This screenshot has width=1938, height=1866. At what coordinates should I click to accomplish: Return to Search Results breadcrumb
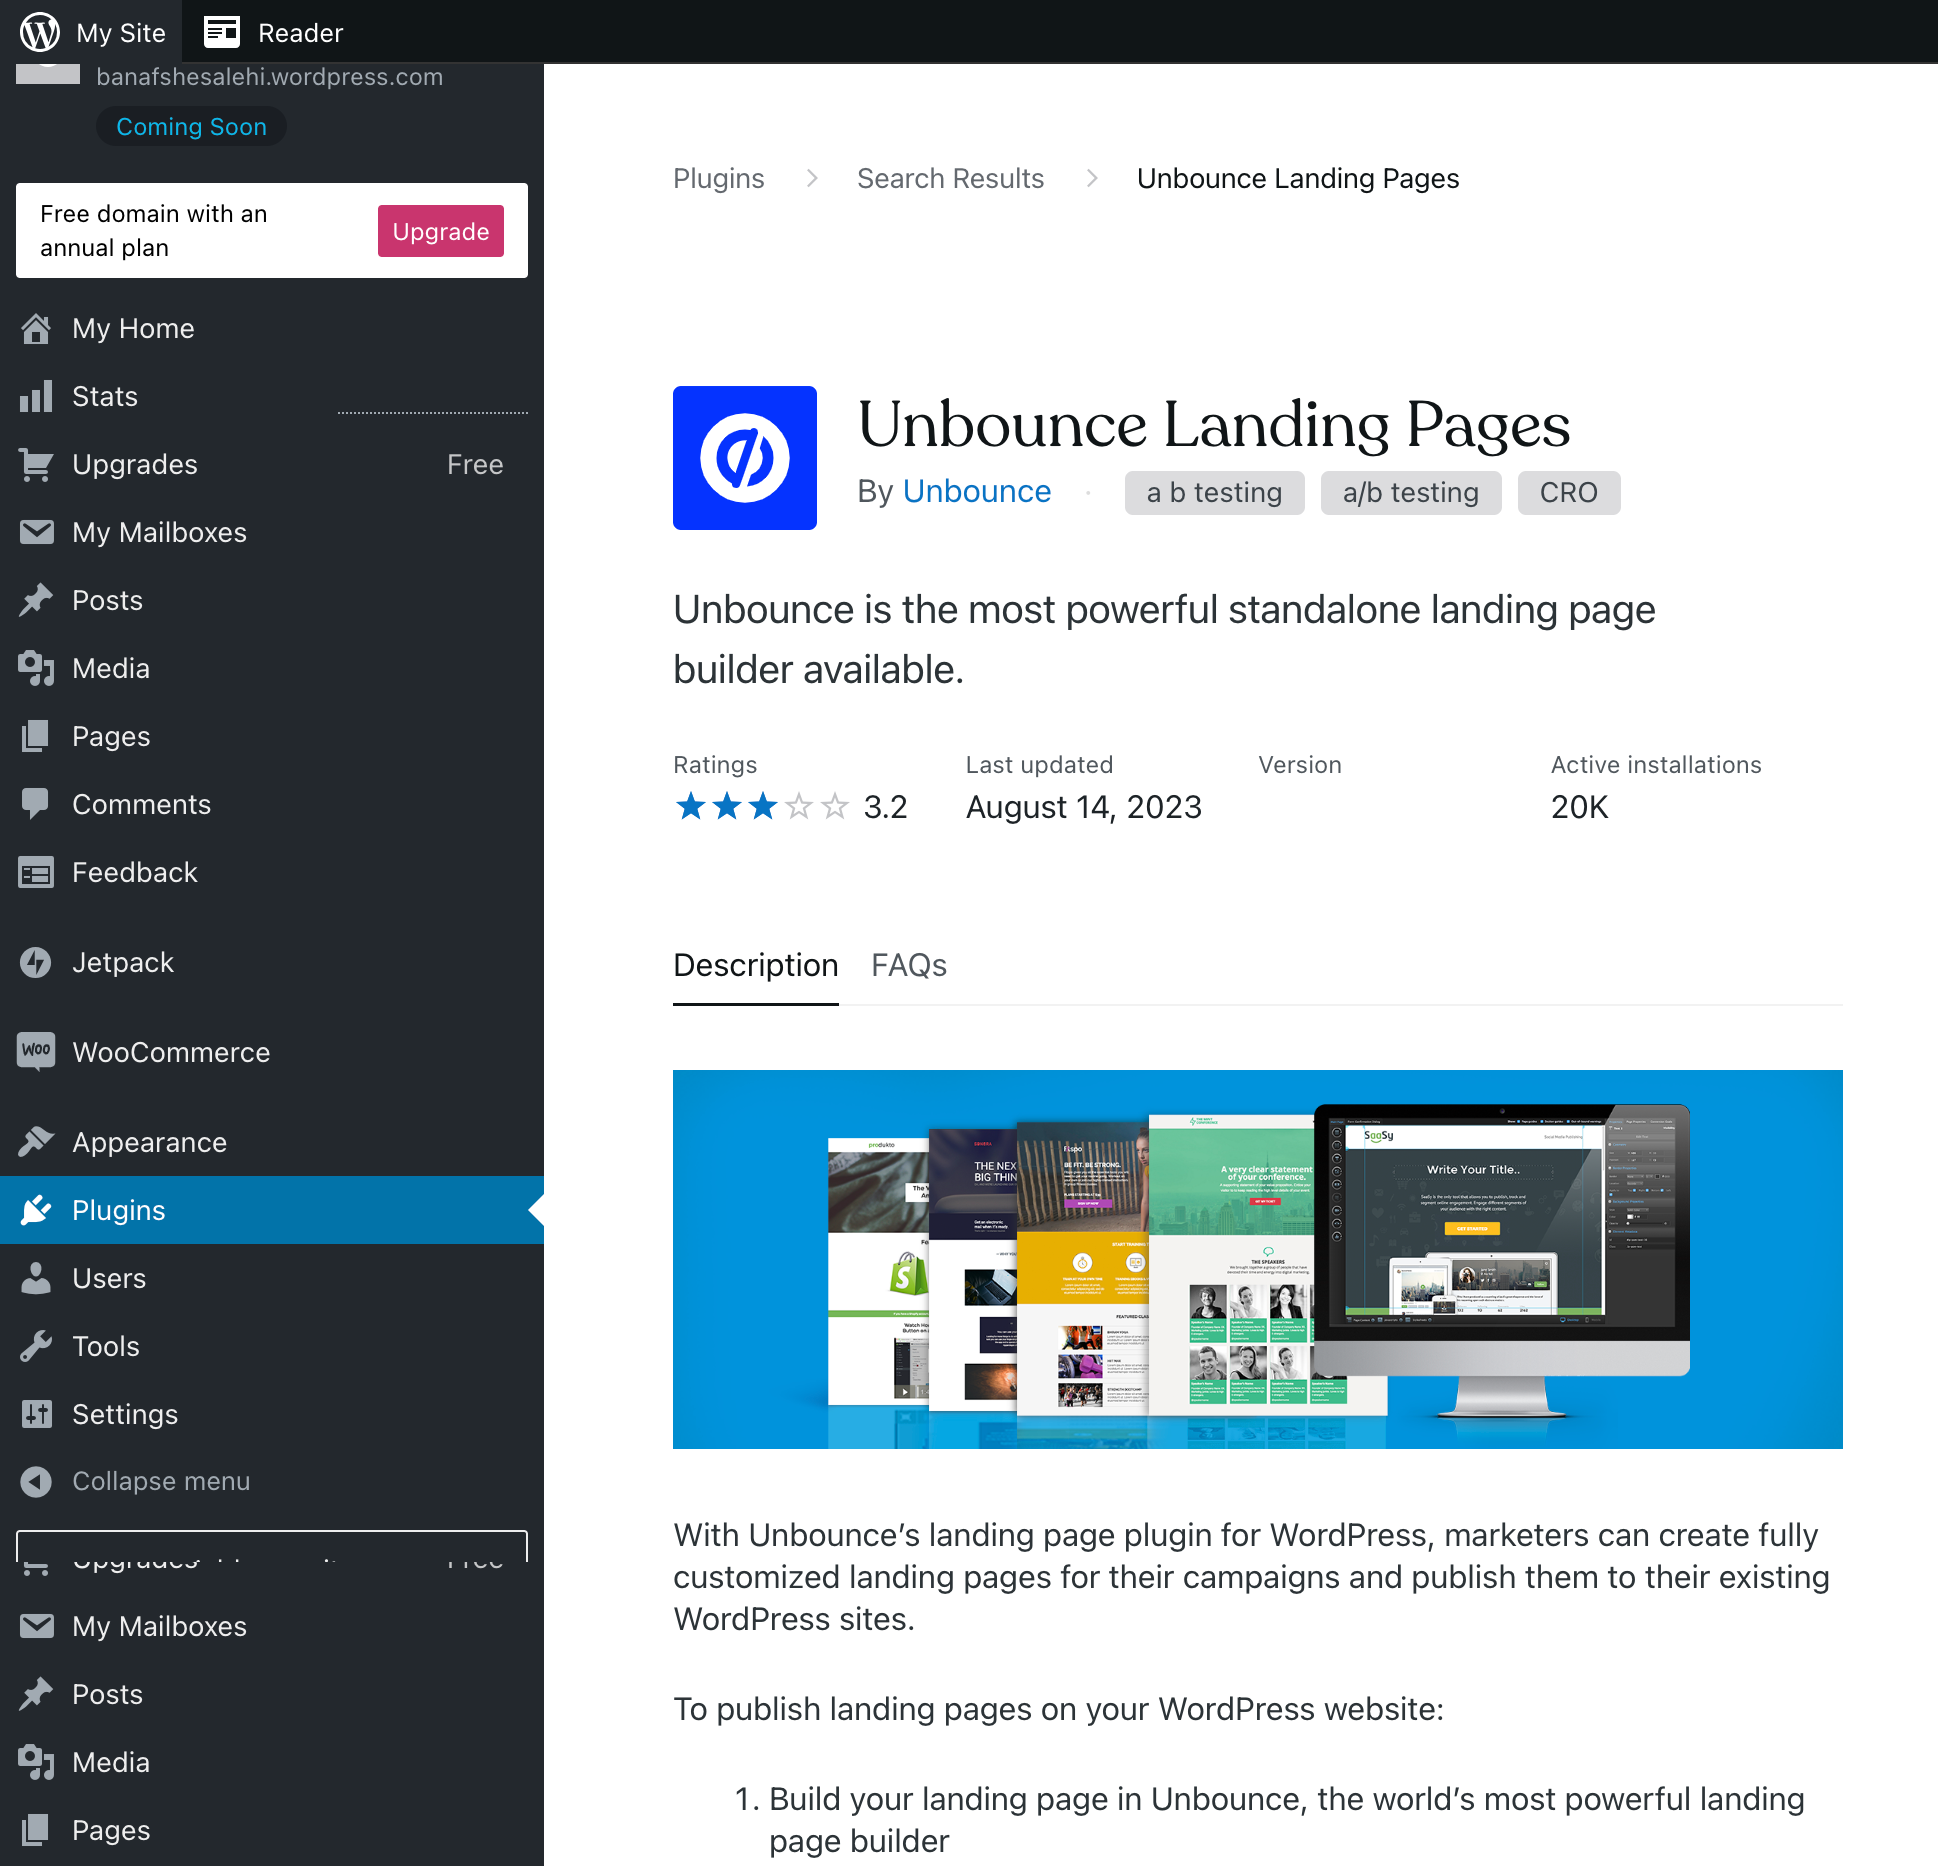click(949, 178)
